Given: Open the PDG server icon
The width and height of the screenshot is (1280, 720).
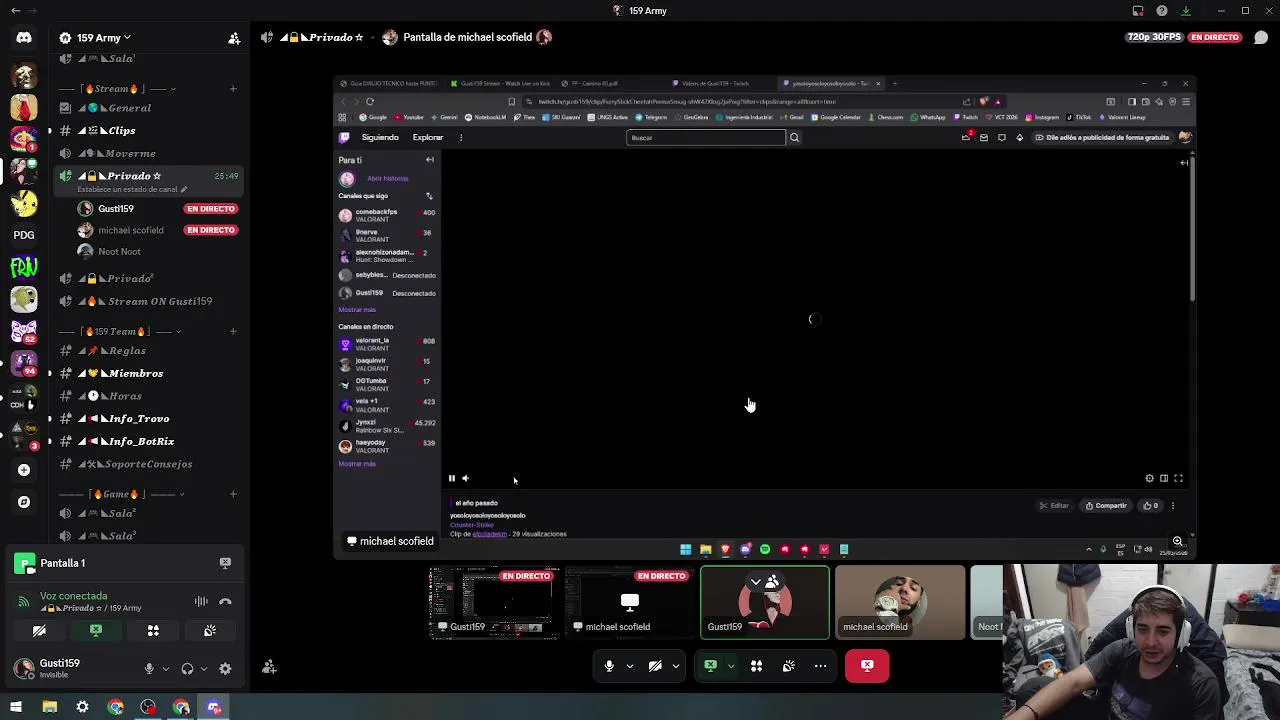Looking at the screenshot, I should tap(24, 235).
